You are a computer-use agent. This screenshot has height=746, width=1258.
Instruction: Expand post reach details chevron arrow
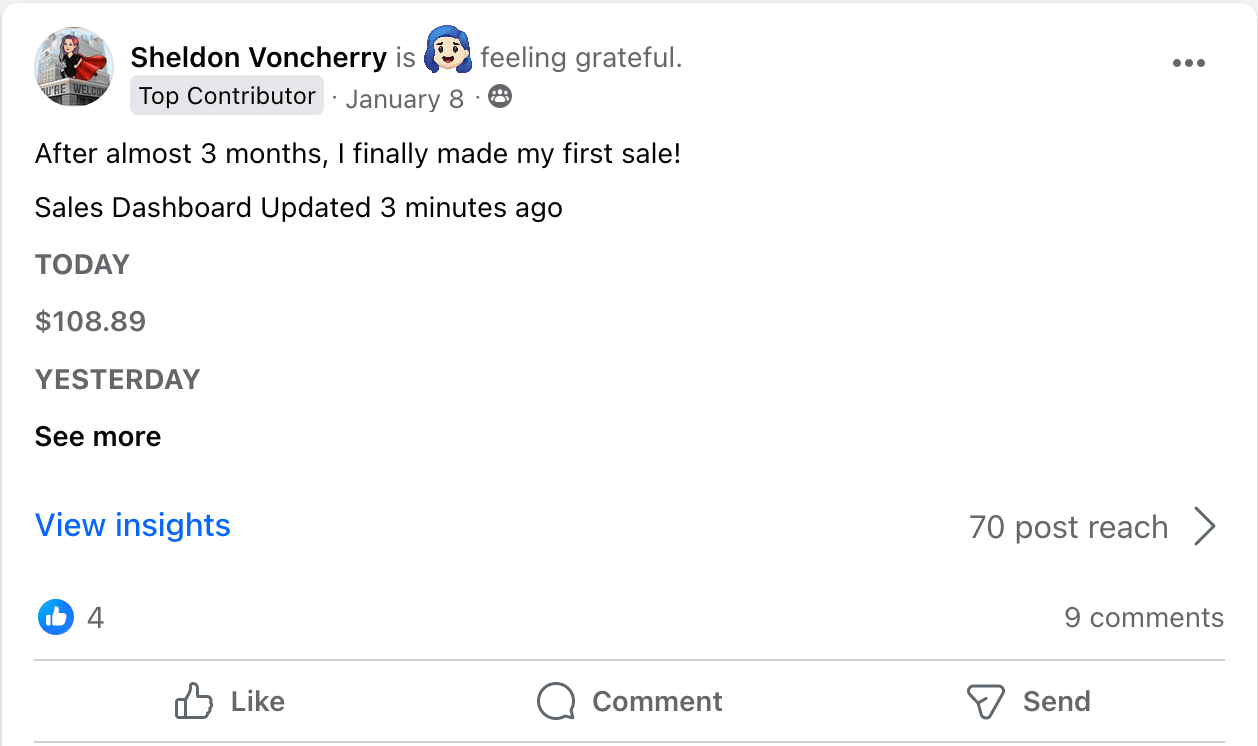point(1206,526)
